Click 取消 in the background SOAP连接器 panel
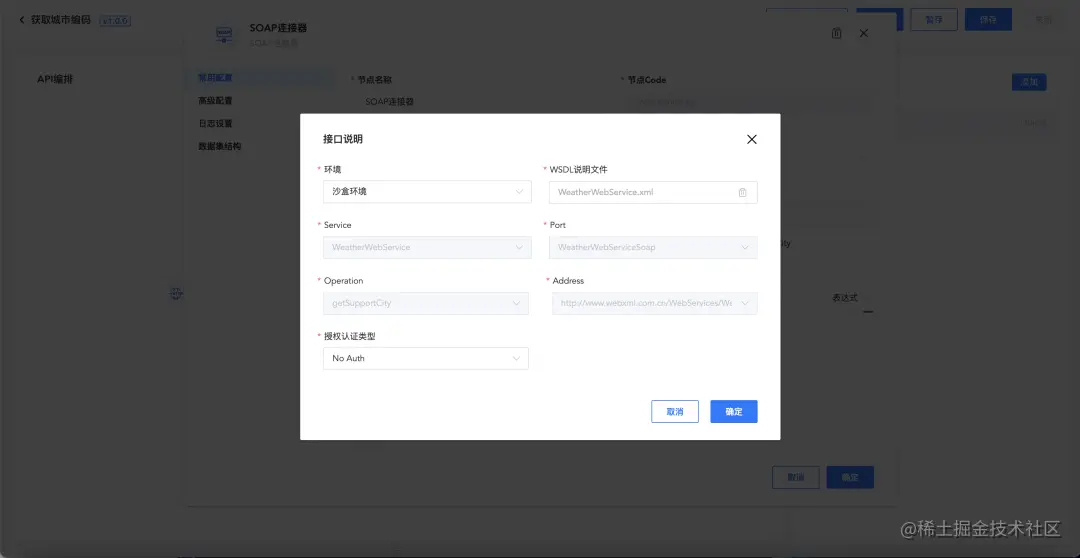Screen dimensions: 1080x558 click(796, 477)
